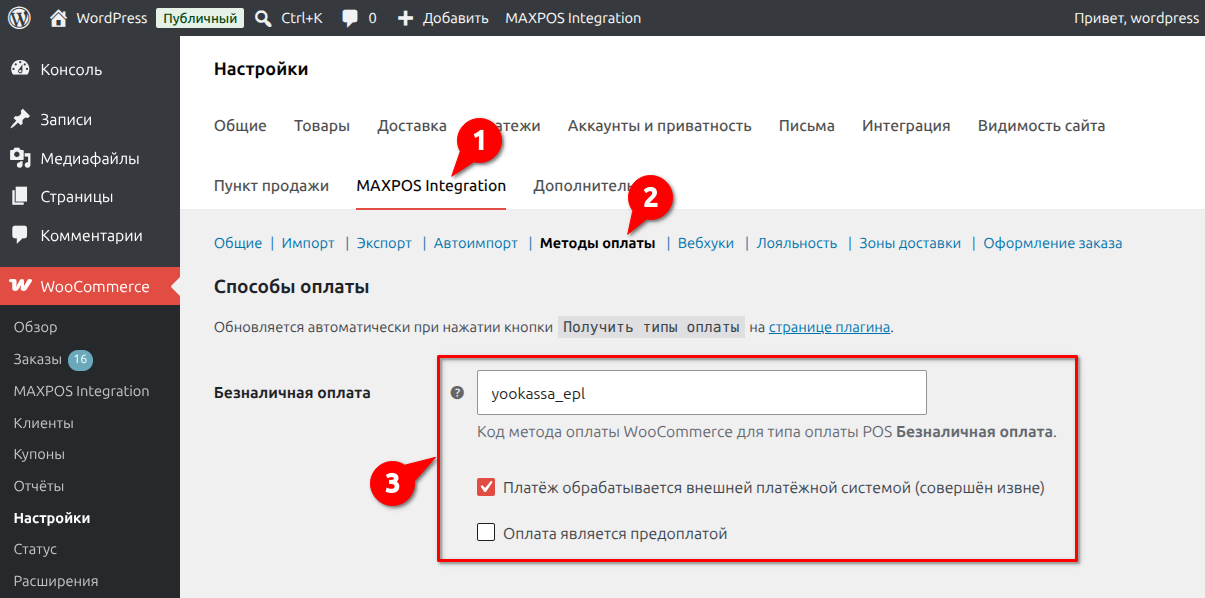
Task: Go to Зоны доставки subsection
Action: 910,243
